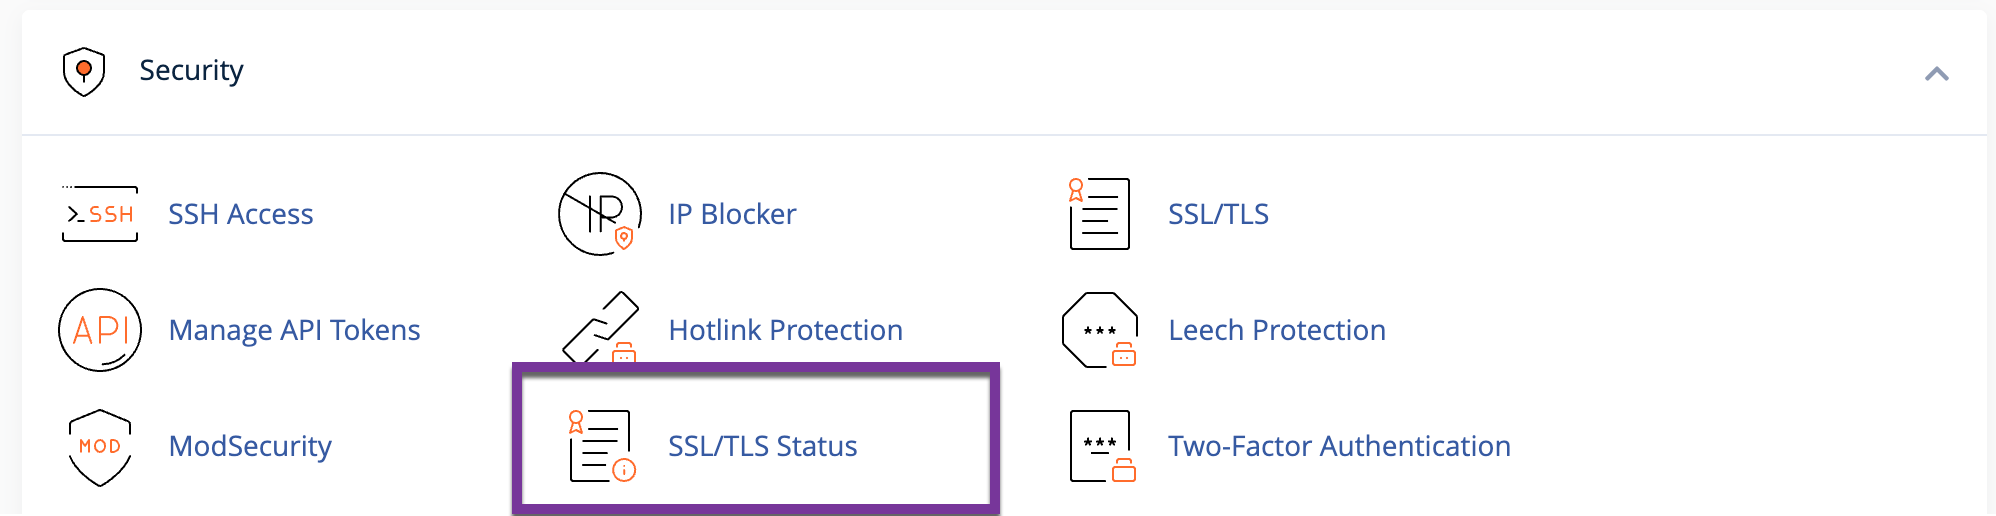The width and height of the screenshot is (1996, 516).
Task: Open the SSL/TLS Status link
Action: point(762,446)
